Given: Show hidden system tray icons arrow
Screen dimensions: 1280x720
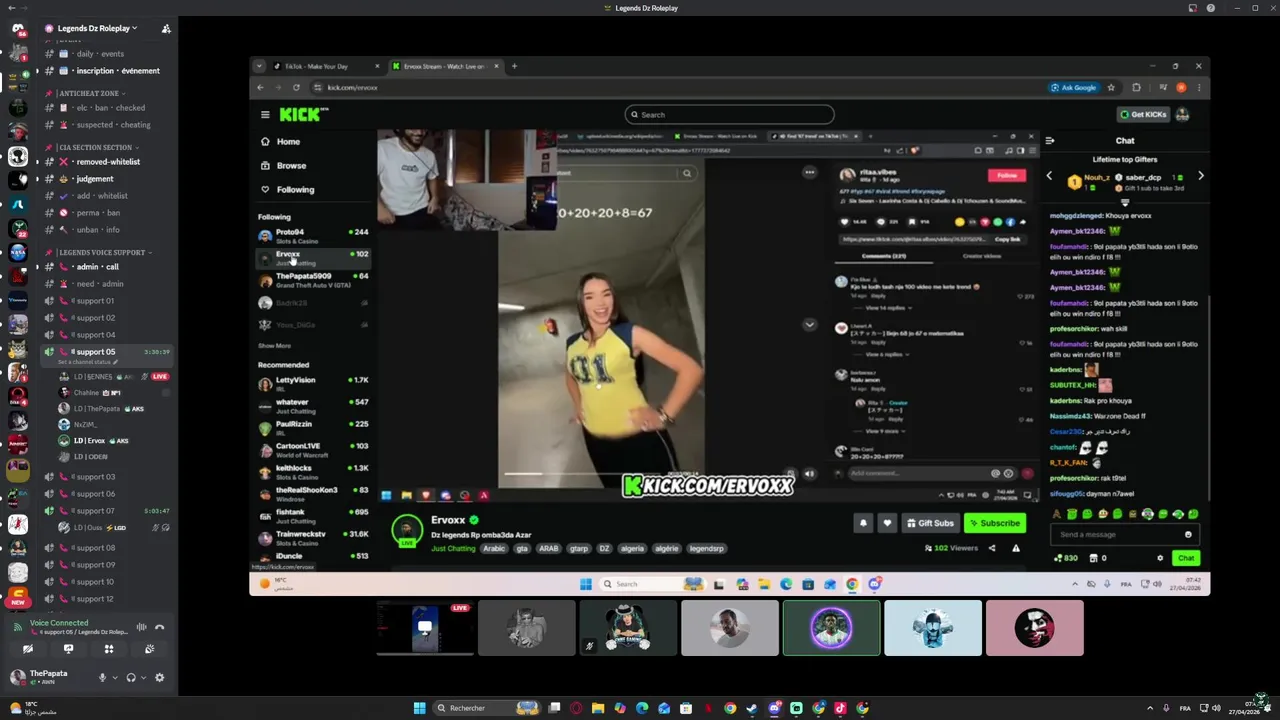Looking at the screenshot, I should coord(1149,708).
